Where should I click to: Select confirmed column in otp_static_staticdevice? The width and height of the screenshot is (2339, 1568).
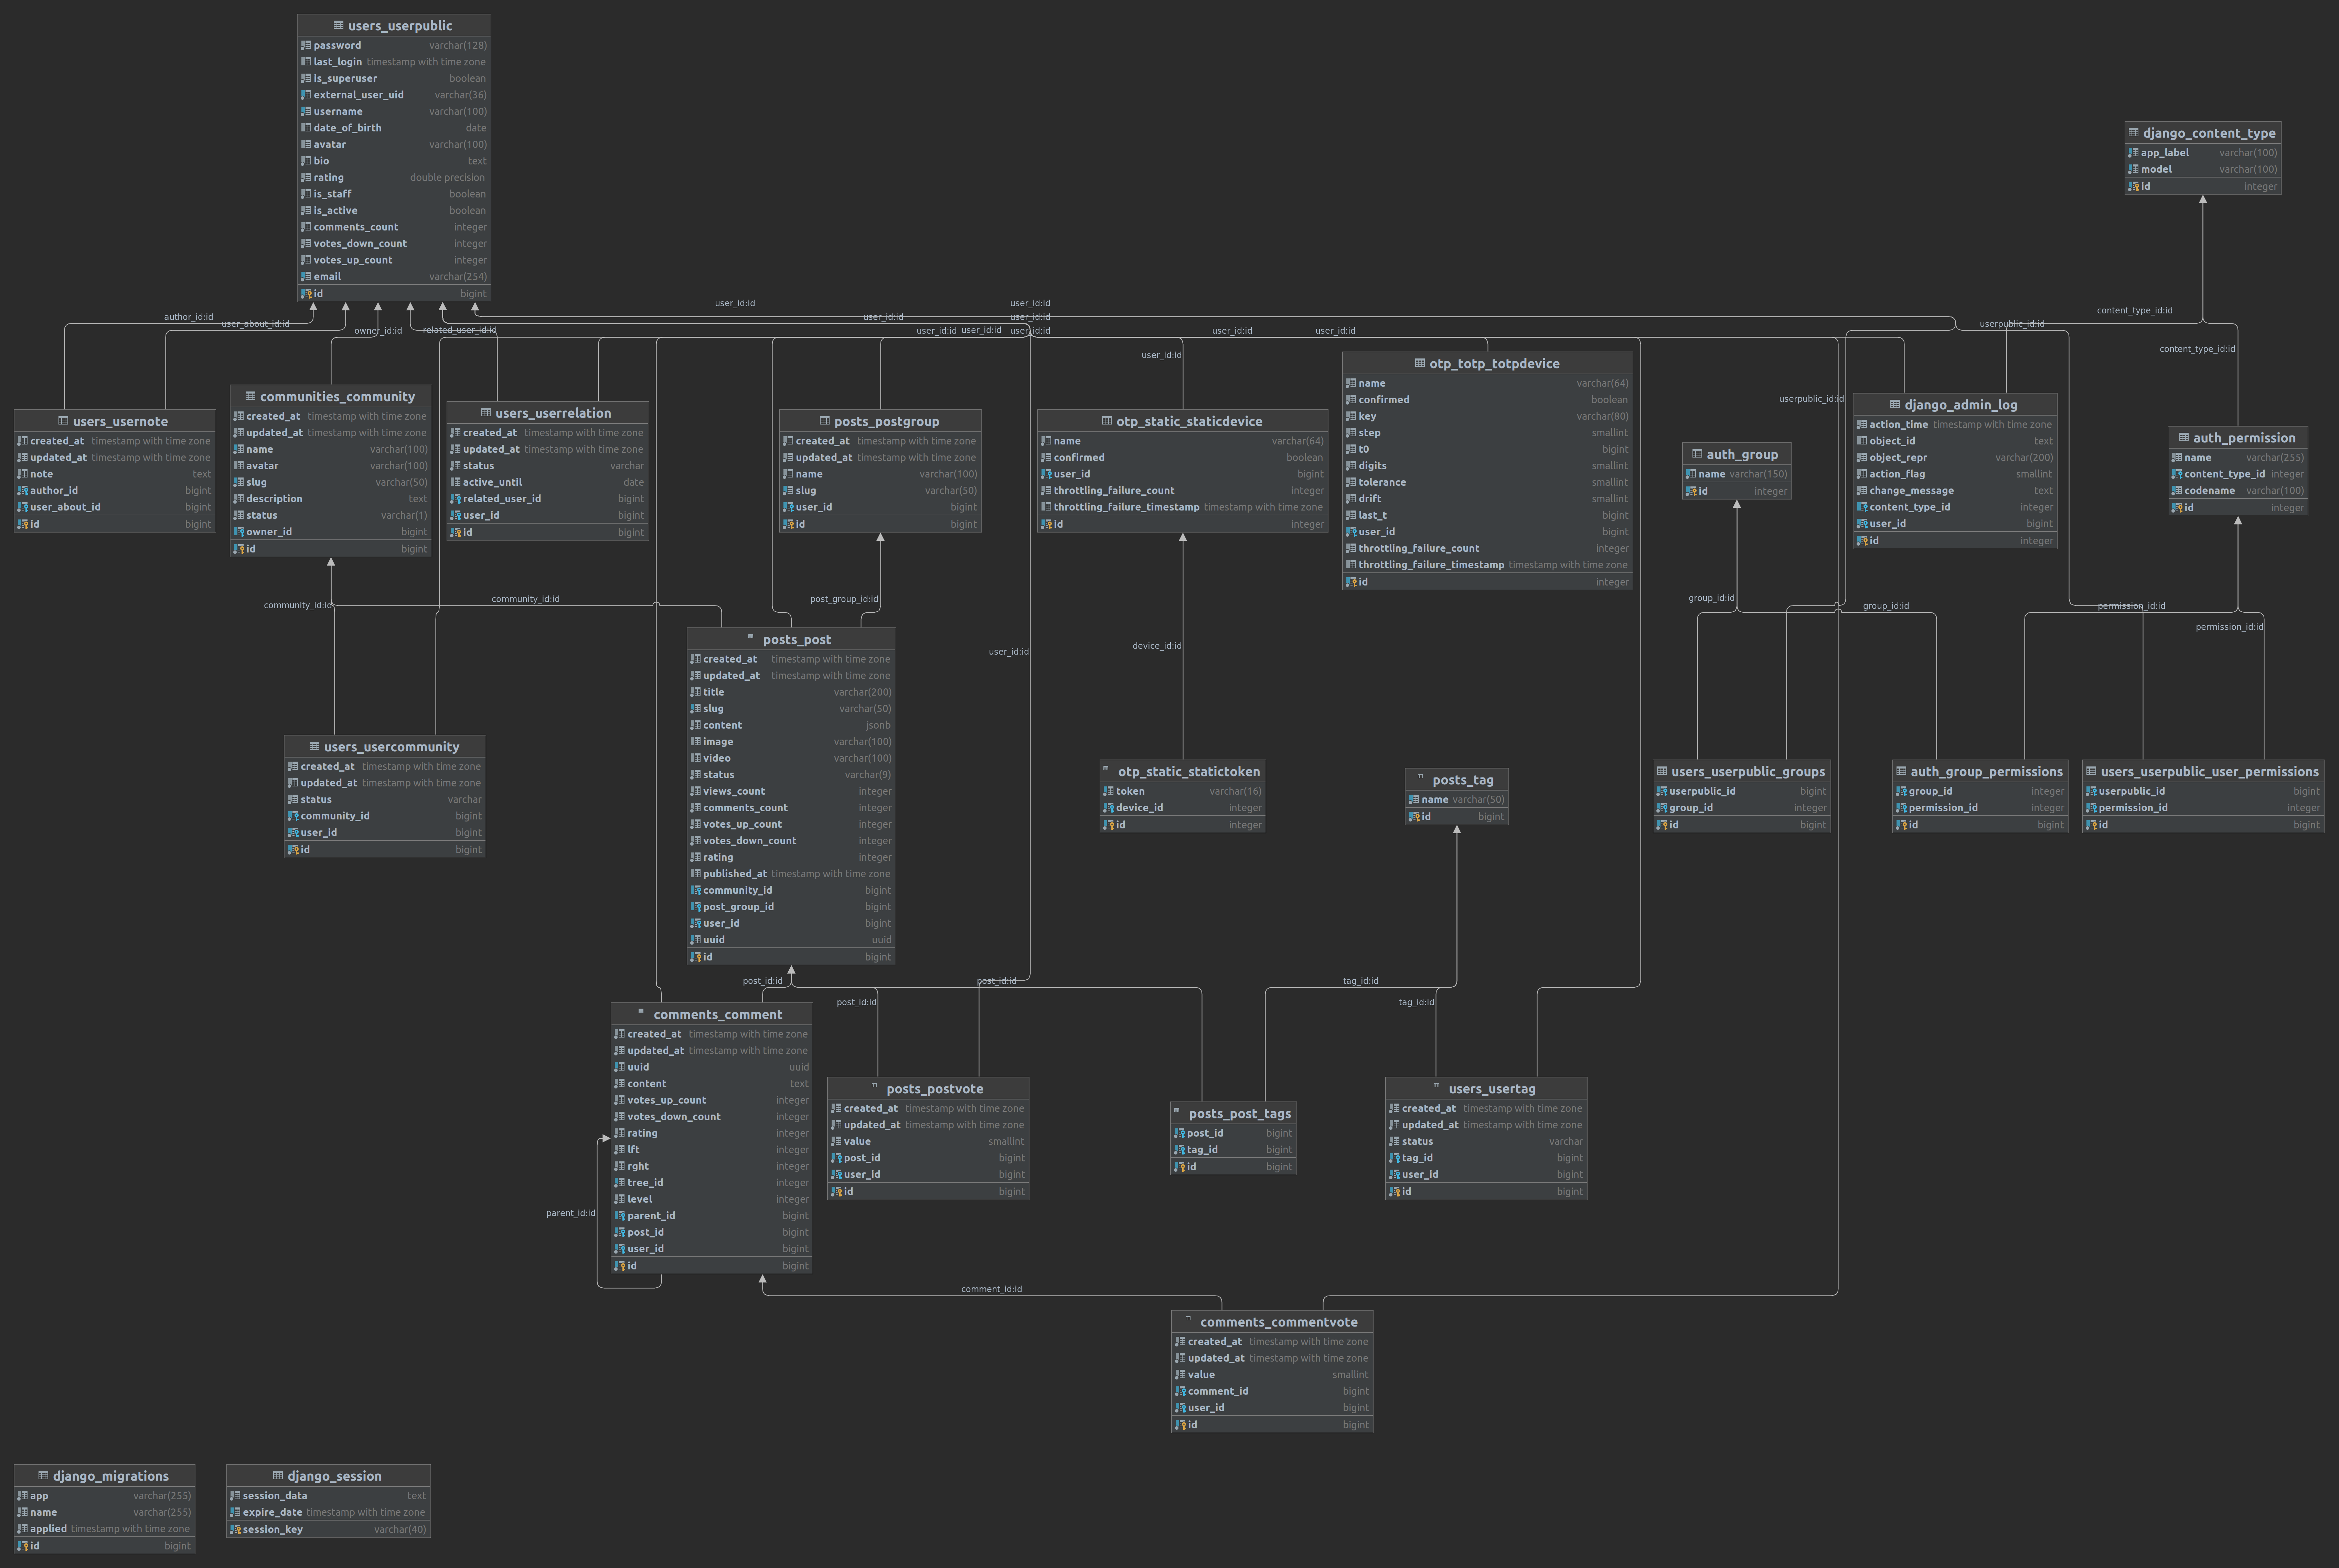tap(1183, 458)
